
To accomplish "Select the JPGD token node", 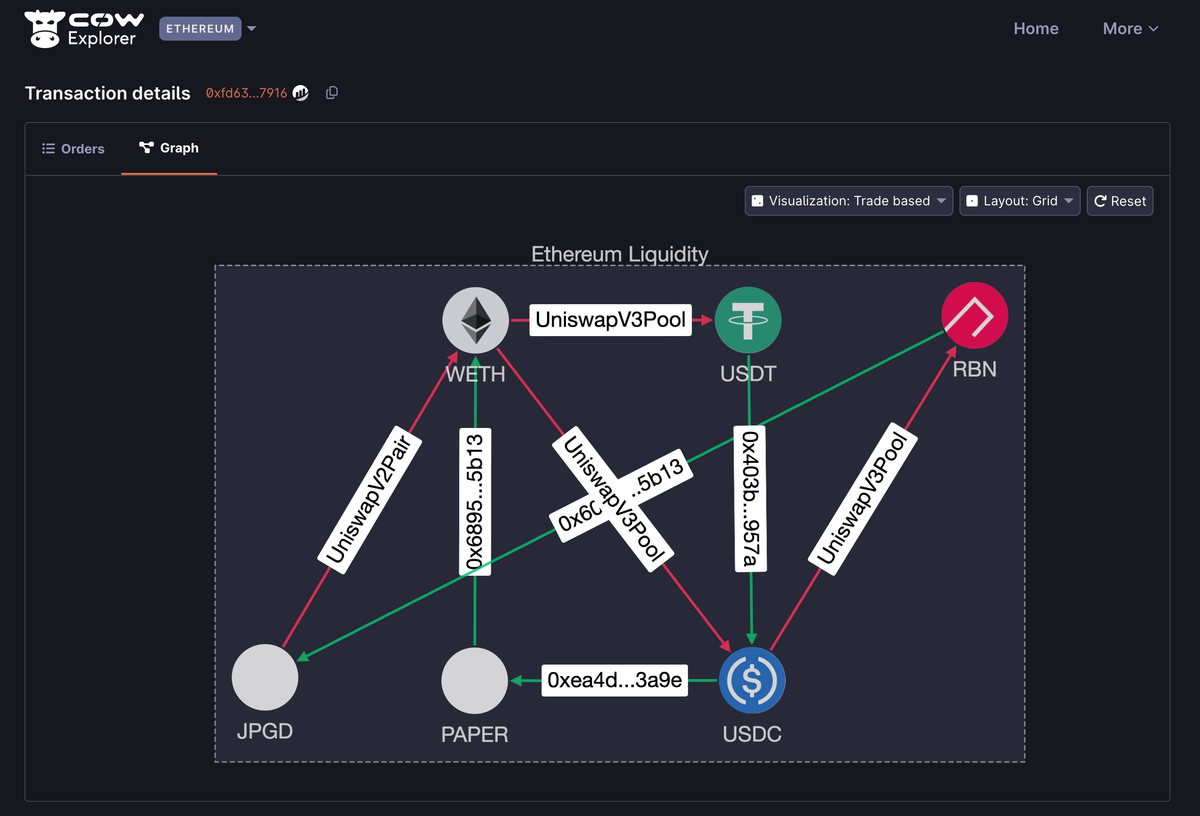I will 265,677.
